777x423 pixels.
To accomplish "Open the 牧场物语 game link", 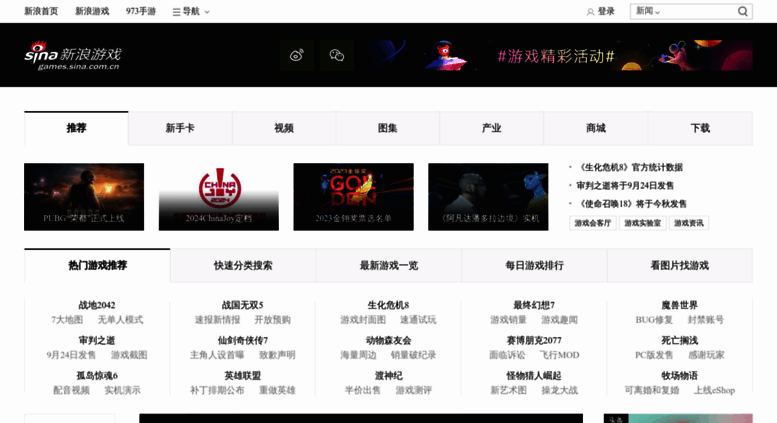I will point(679,375).
